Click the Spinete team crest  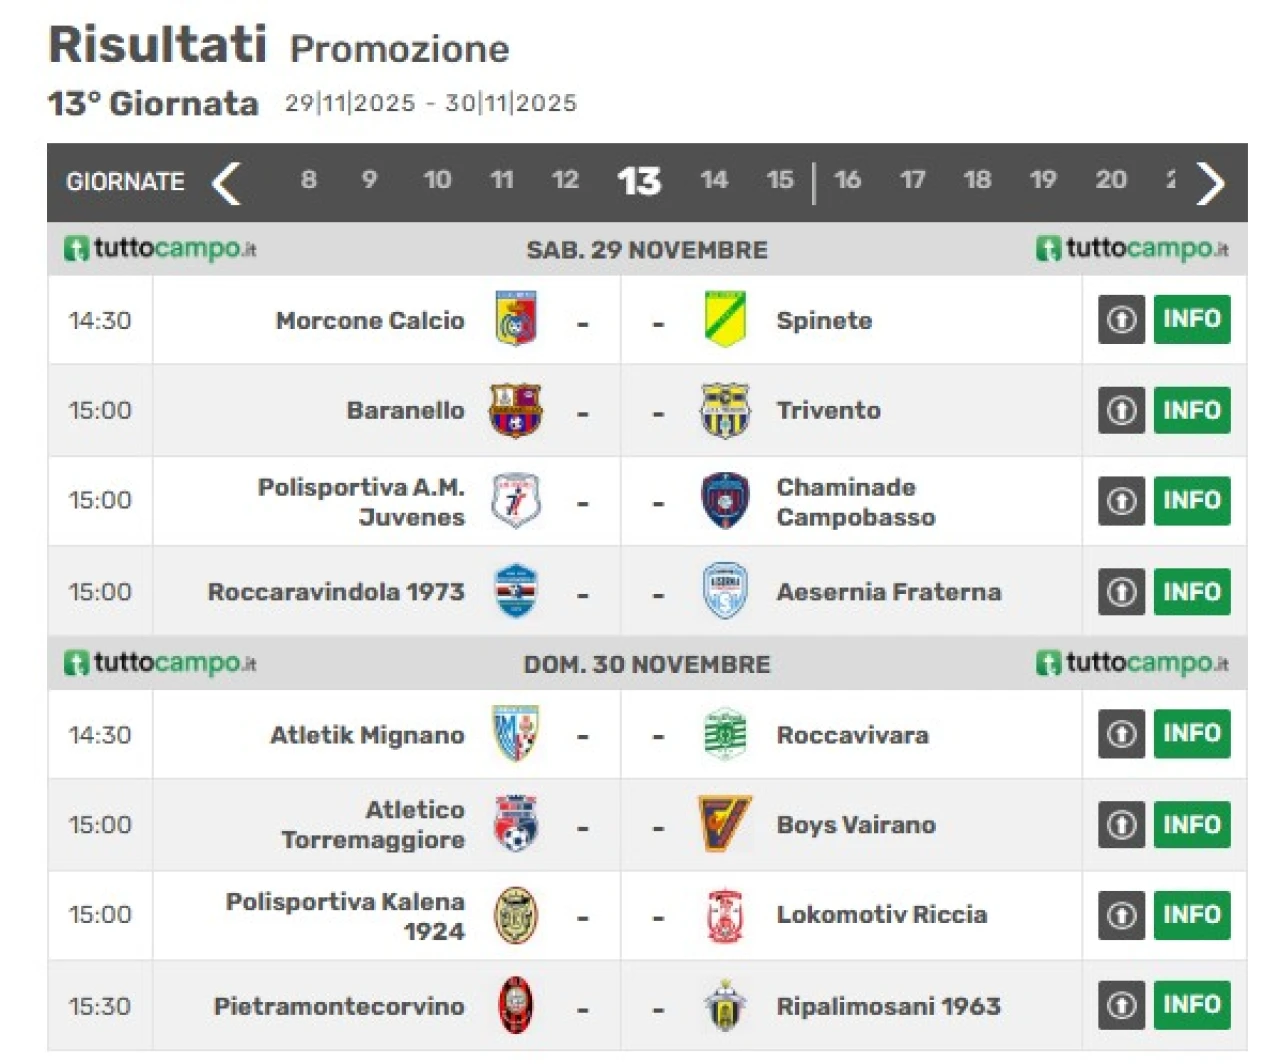click(725, 319)
